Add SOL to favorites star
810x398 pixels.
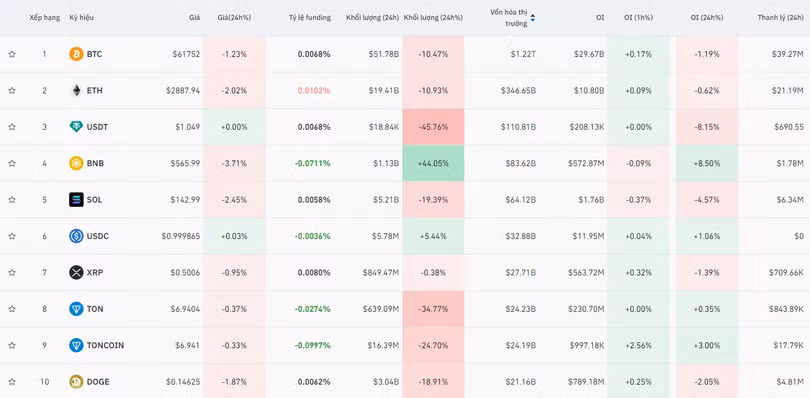point(12,200)
